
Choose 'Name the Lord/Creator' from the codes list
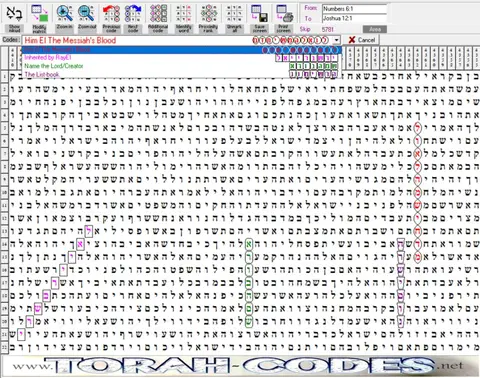(x=182, y=66)
